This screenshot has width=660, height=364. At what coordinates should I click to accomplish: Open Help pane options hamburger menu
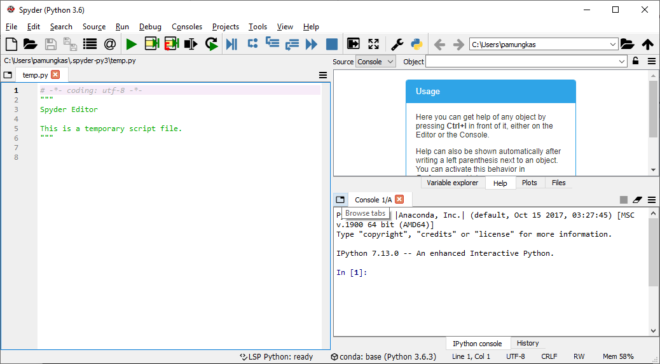click(x=652, y=61)
